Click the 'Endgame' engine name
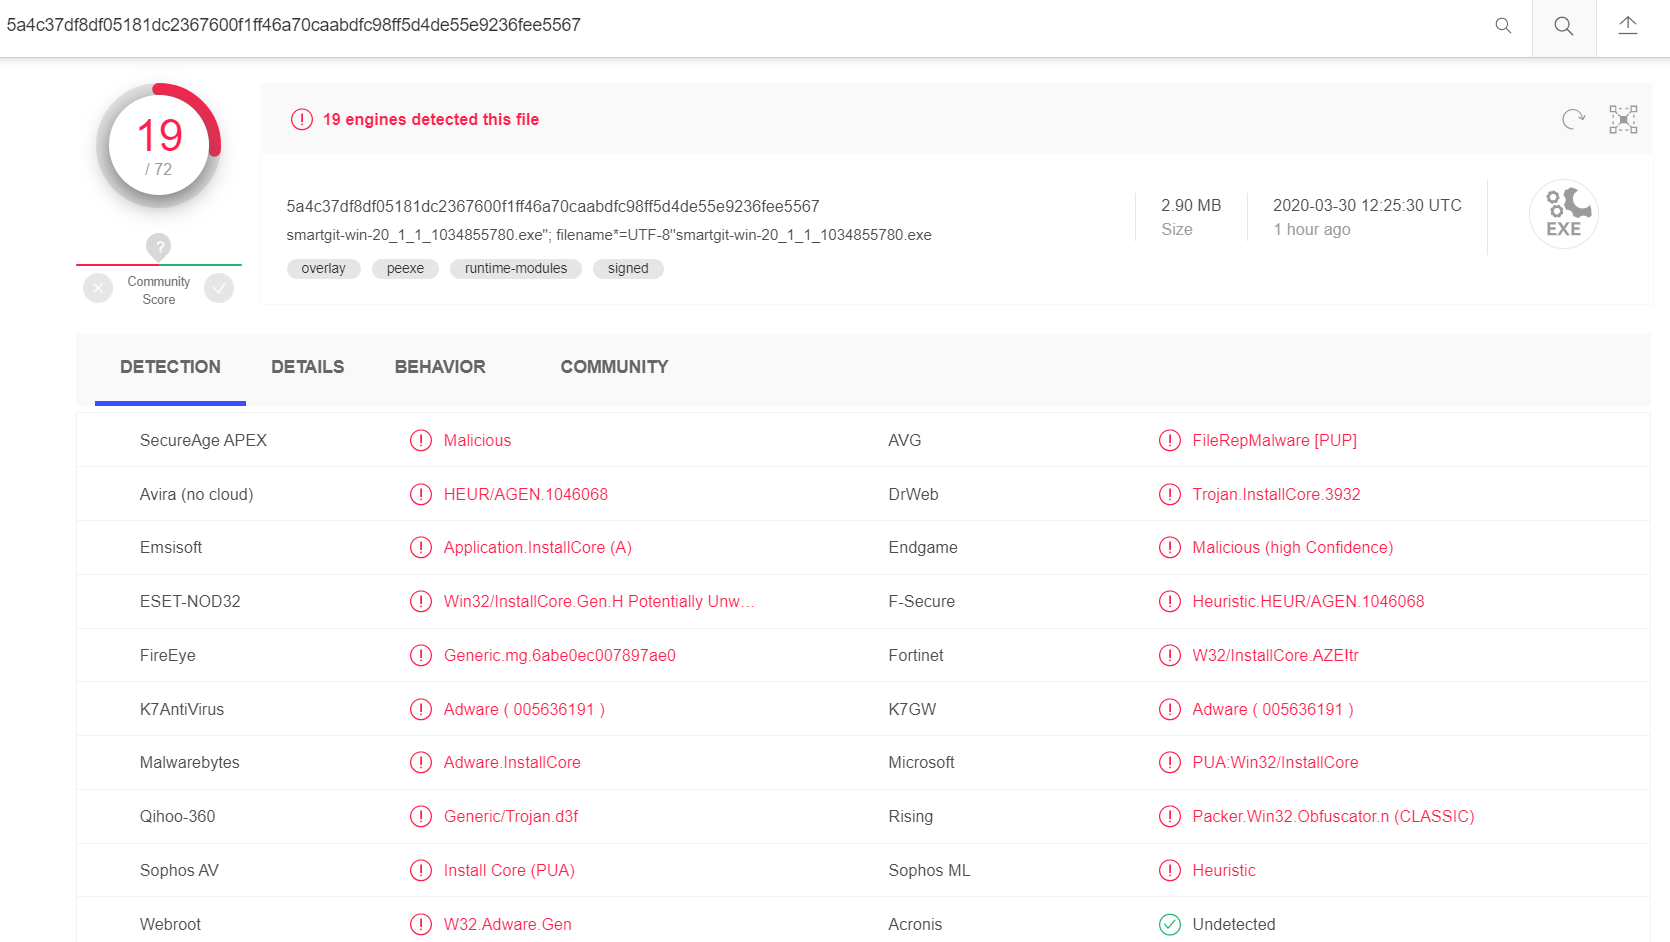The height and width of the screenshot is (942, 1670). (x=923, y=547)
